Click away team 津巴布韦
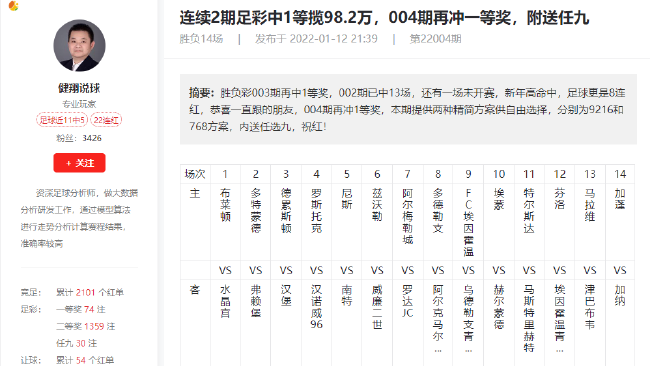650x366 pixels. [x=590, y=307]
